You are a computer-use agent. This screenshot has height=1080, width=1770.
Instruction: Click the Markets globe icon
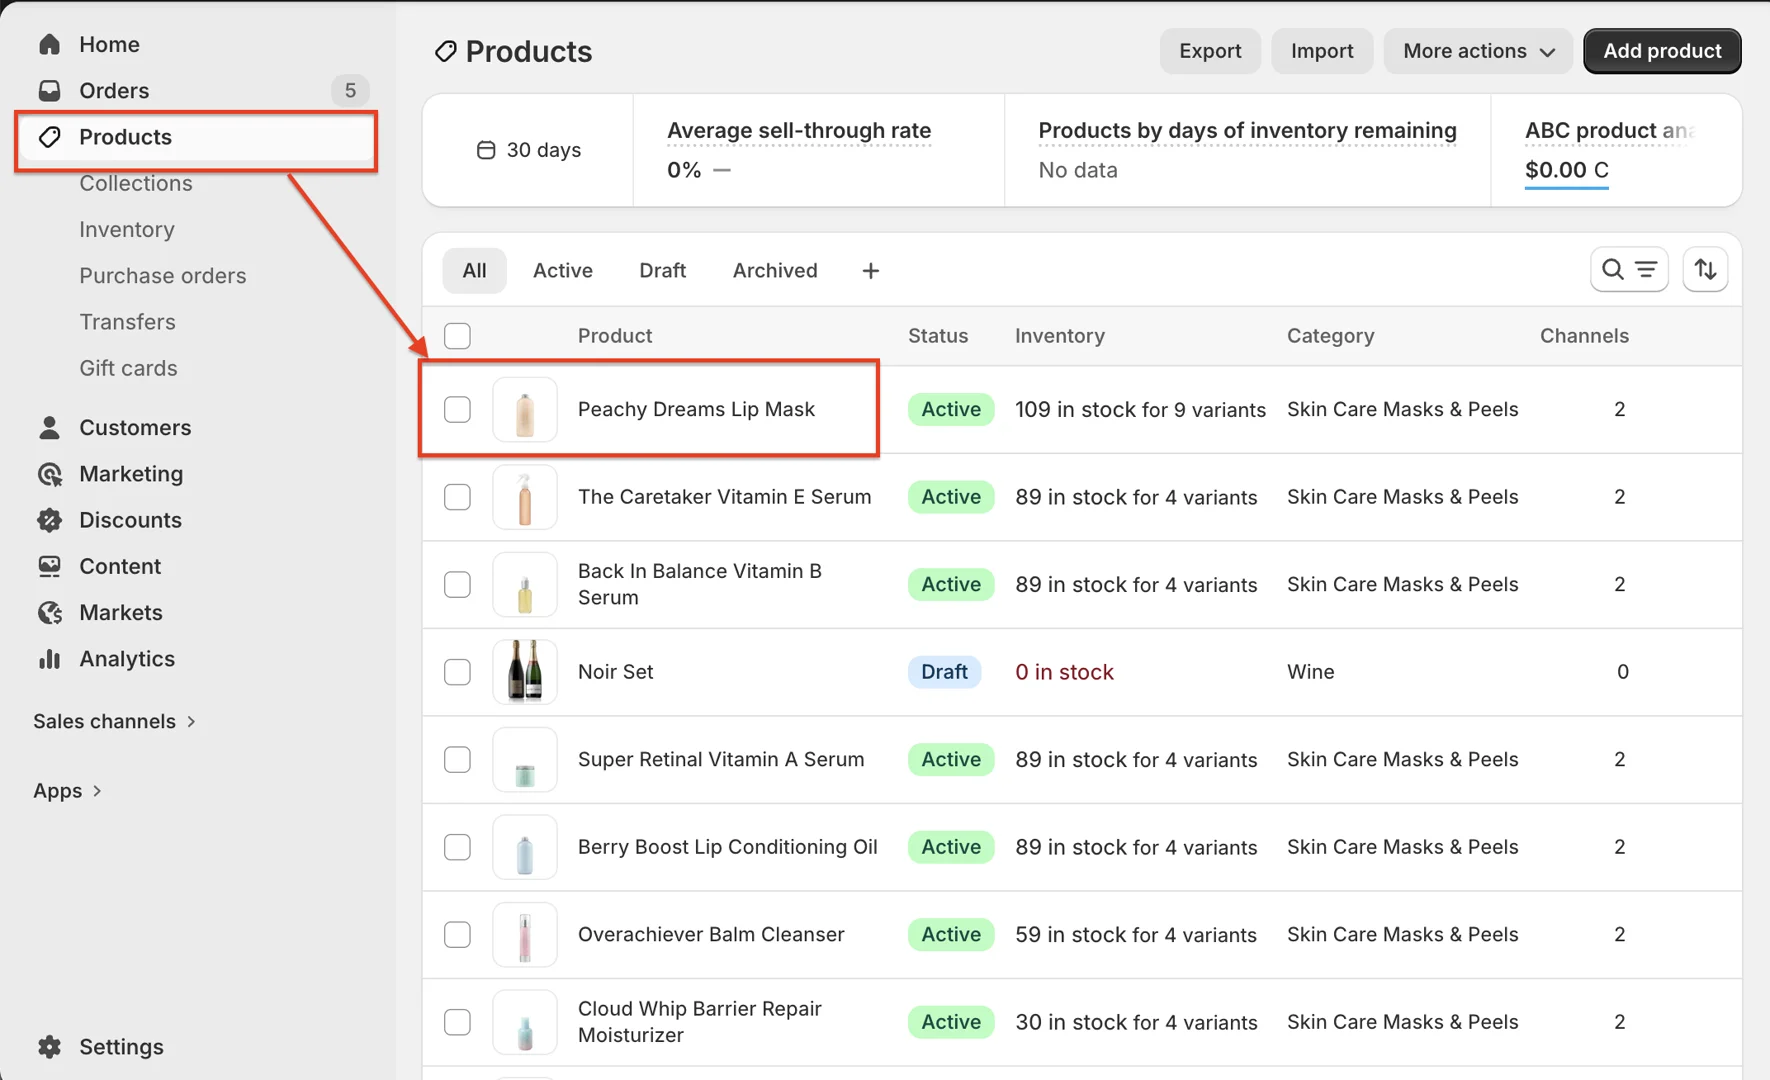click(49, 613)
